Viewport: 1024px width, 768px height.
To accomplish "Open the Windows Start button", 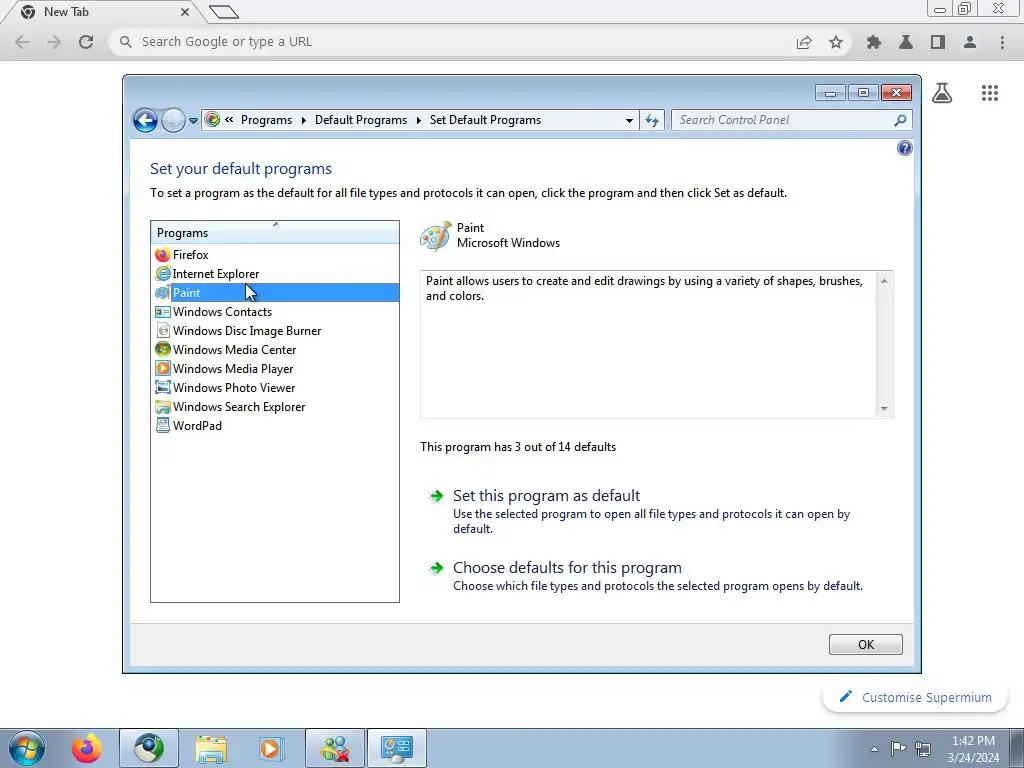I will (26, 748).
